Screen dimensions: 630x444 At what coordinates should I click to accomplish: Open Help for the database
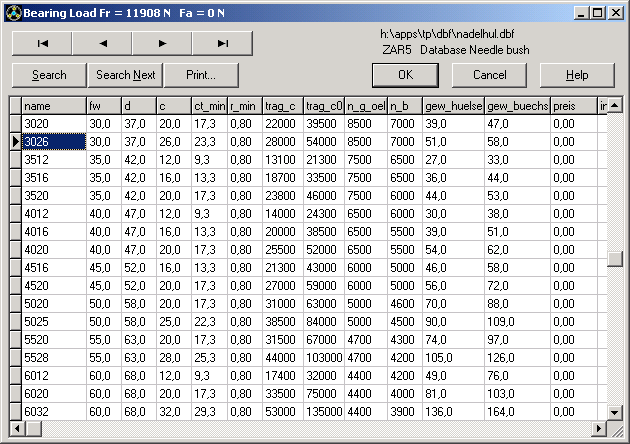[x=577, y=75]
